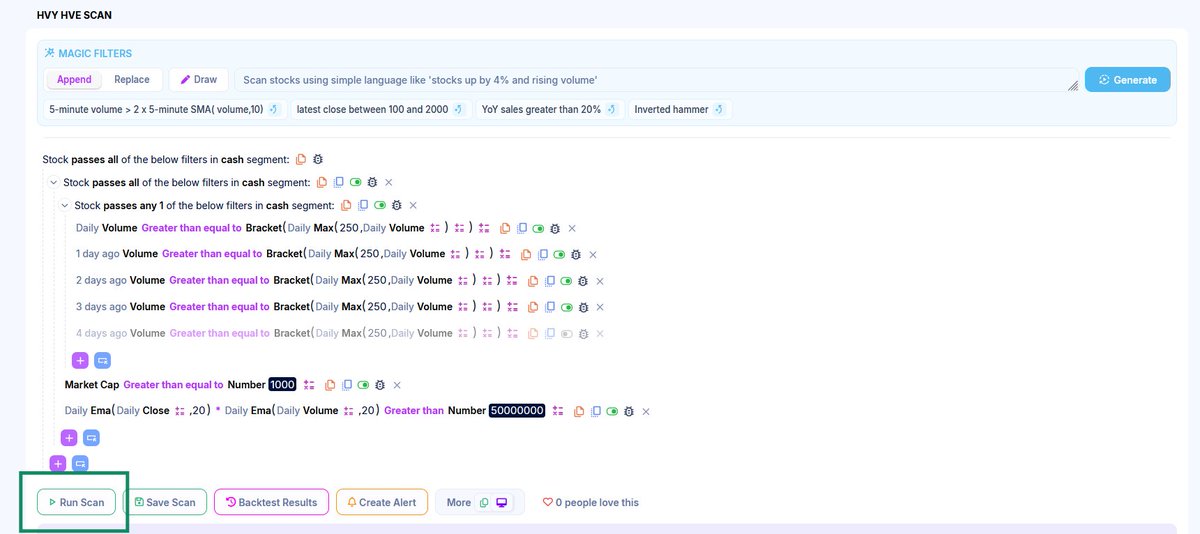Click bug icon on top-level filter group
The image size is (1200, 534).
pos(318,159)
